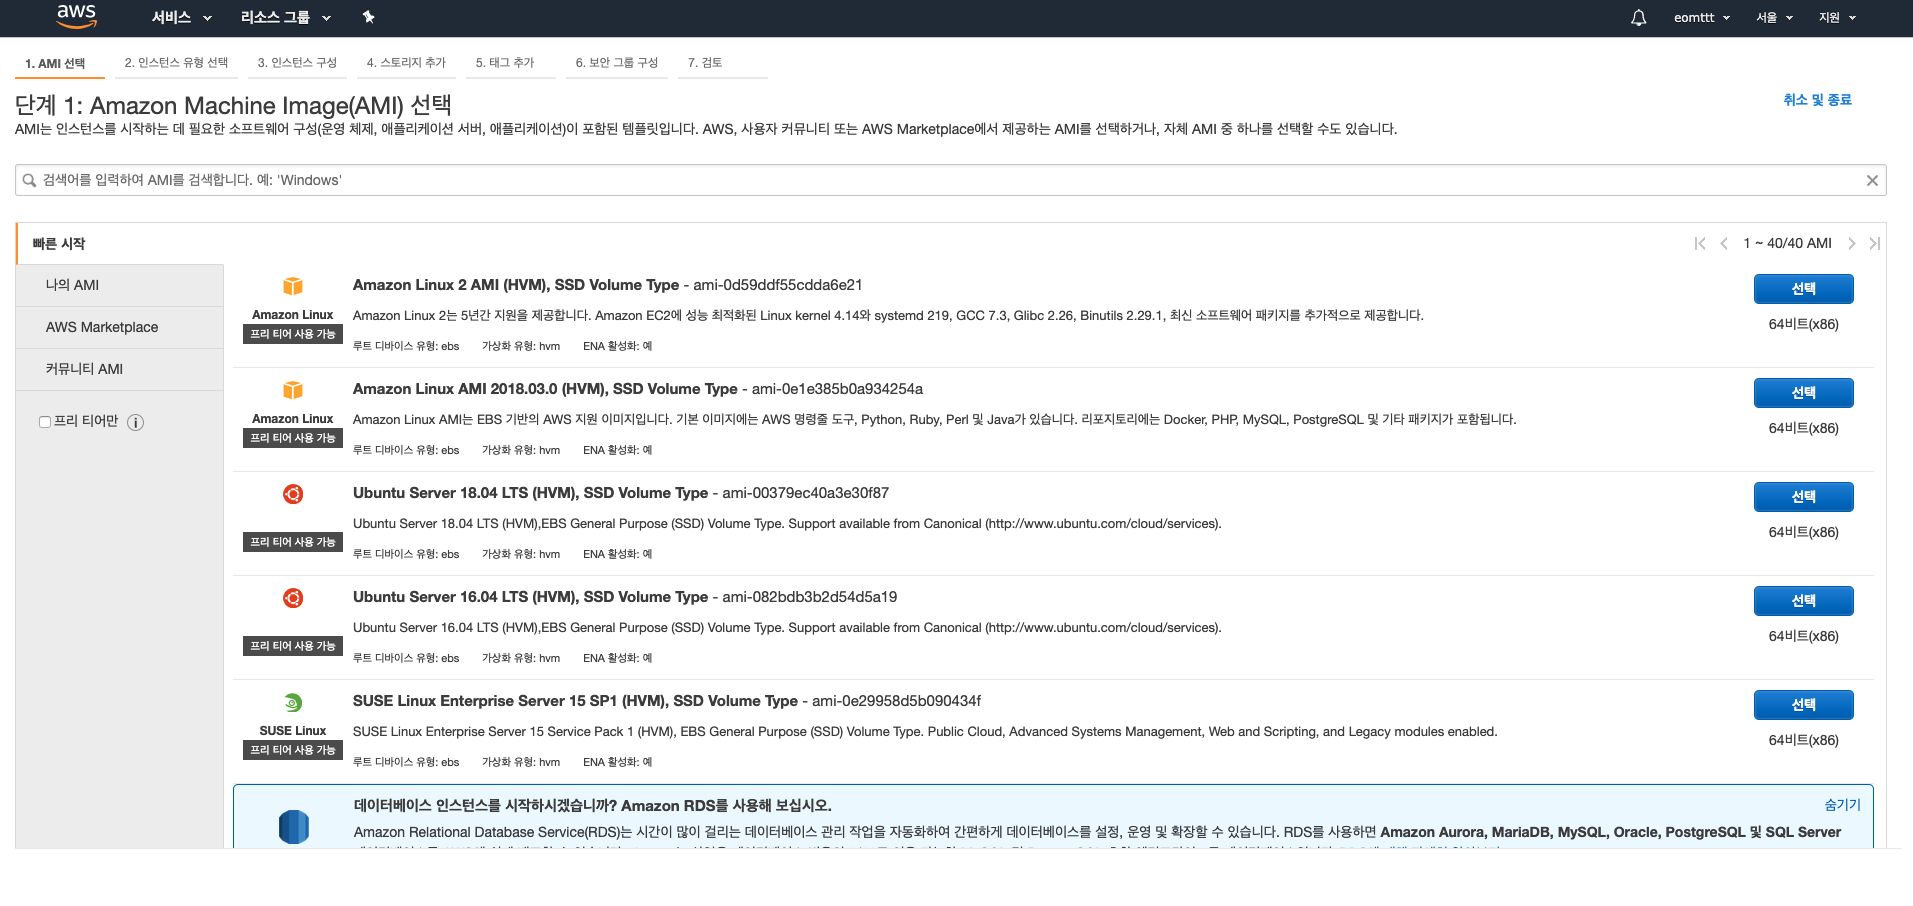Open the 지원 support dropdown
Screen dimensions: 1913x906
(x=1838, y=17)
